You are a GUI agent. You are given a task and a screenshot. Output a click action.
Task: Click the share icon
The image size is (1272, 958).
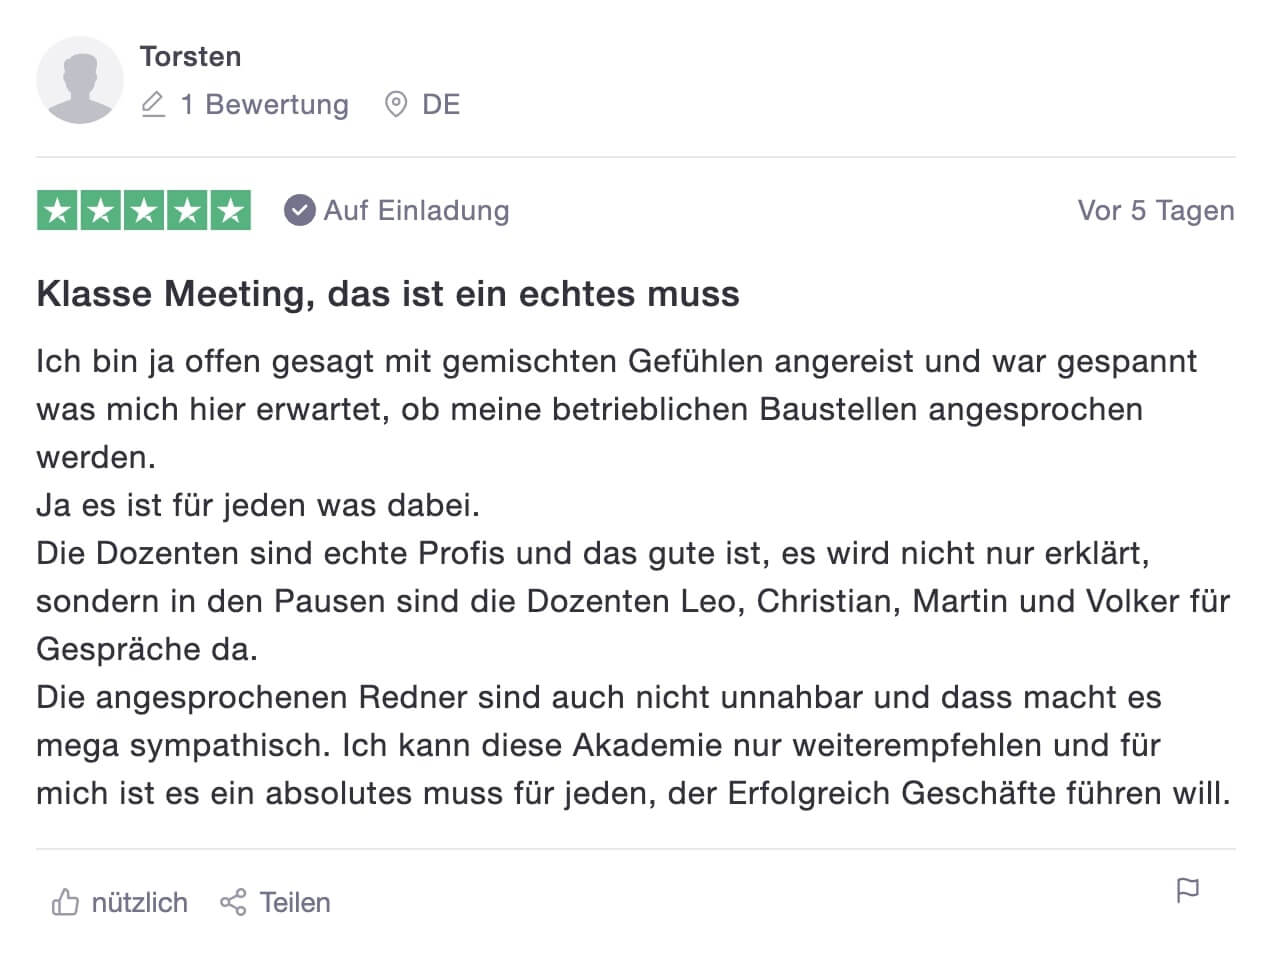tap(233, 902)
